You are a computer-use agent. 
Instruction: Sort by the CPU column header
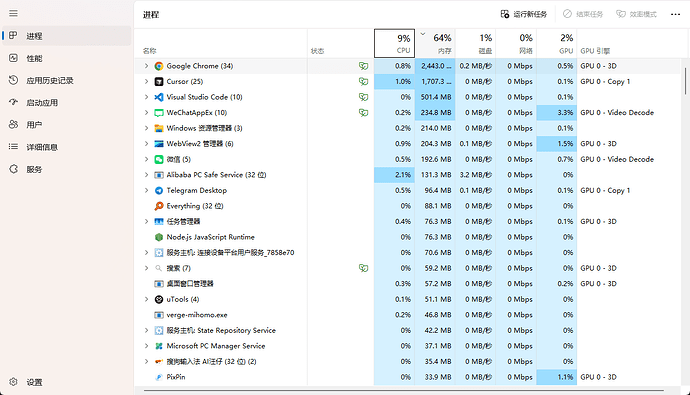[x=394, y=44]
